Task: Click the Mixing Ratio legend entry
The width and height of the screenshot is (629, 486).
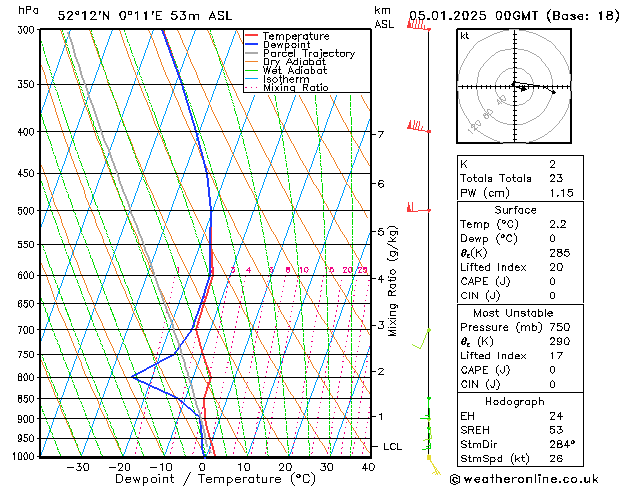Action: 287,87
